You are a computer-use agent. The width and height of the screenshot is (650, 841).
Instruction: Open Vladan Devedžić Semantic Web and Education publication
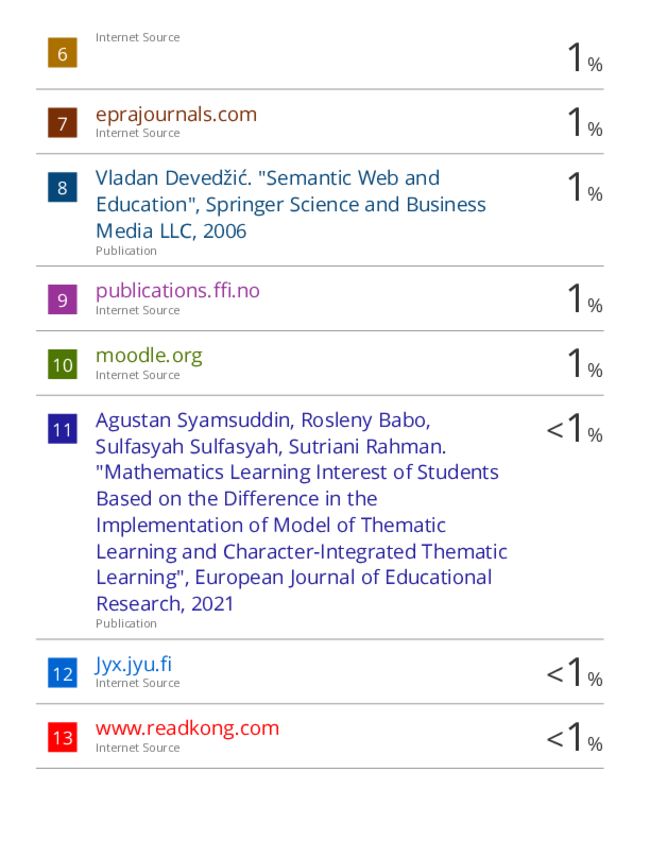tap(291, 204)
